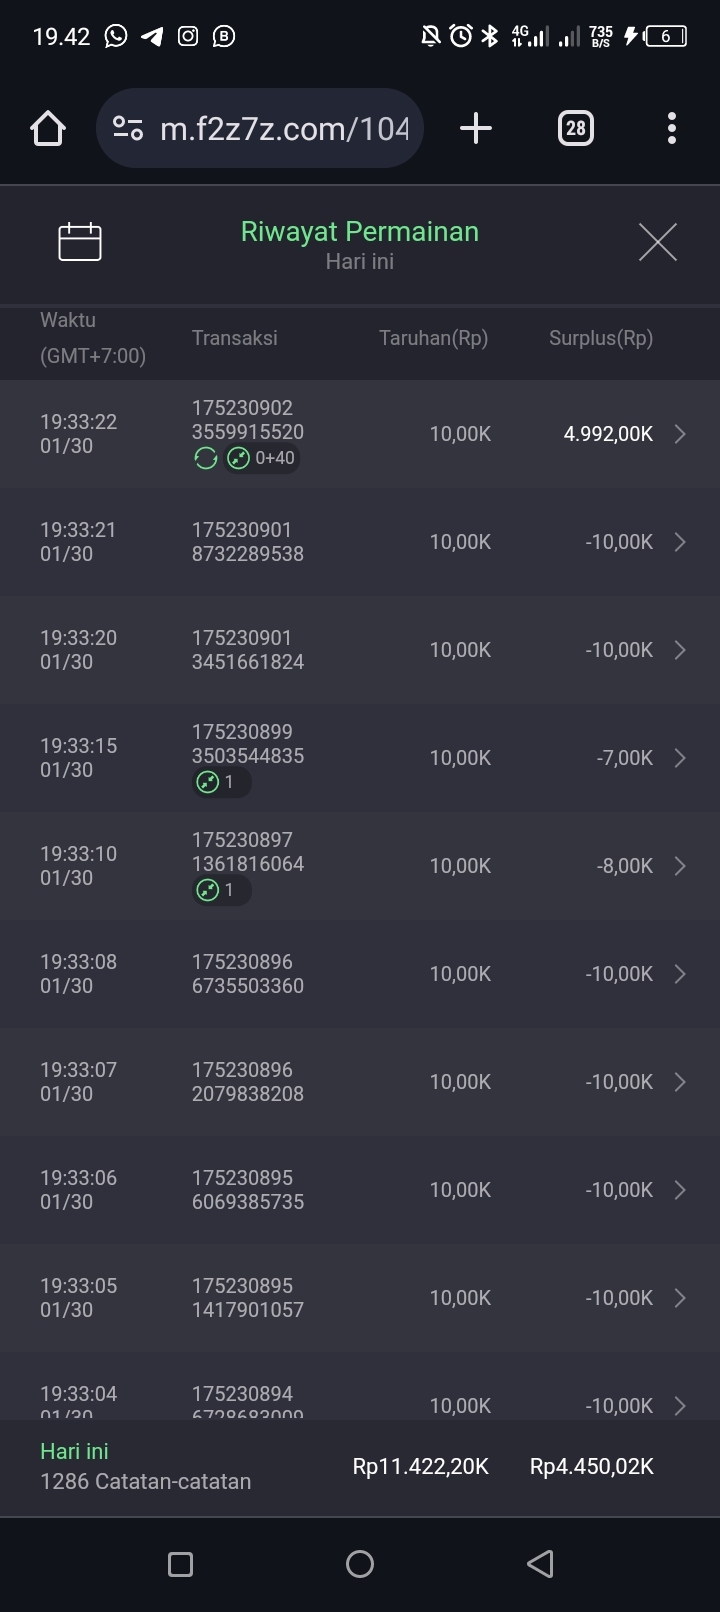Viewport: 720px width, 1612px height.
Task: Open the calendar date picker icon
Action: tap(80, 242)
